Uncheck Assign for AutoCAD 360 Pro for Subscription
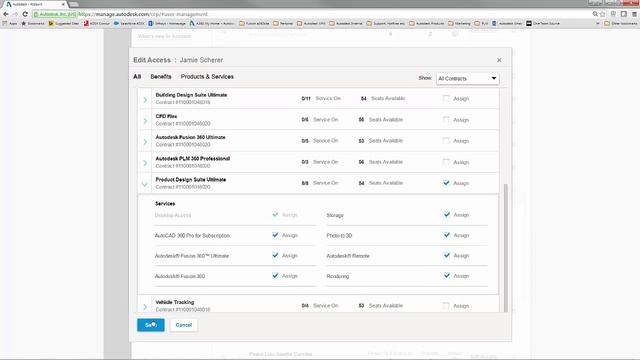Screen dimensions: 640x360 pyautogui.click(x=275, y=235)
